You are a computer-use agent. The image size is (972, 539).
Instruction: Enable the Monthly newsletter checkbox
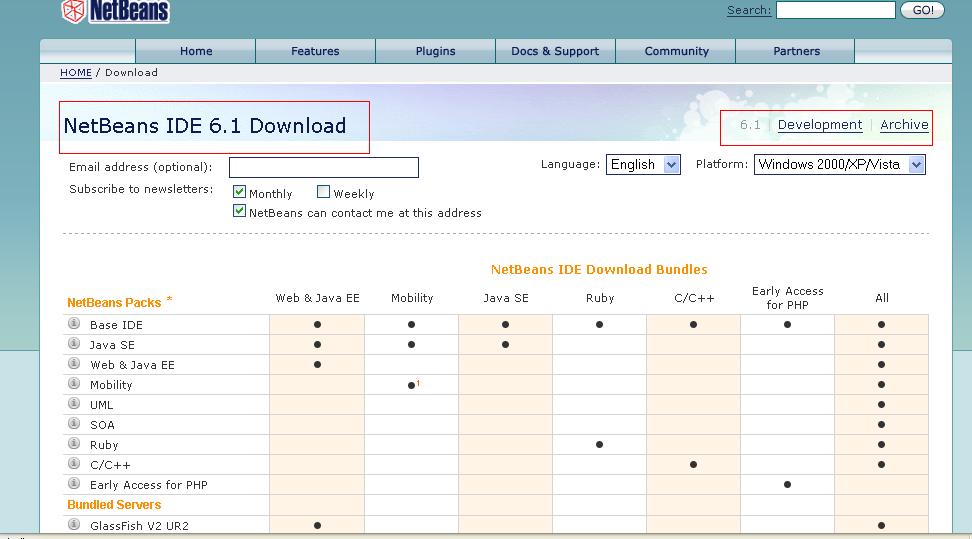[x=239, y=192]
